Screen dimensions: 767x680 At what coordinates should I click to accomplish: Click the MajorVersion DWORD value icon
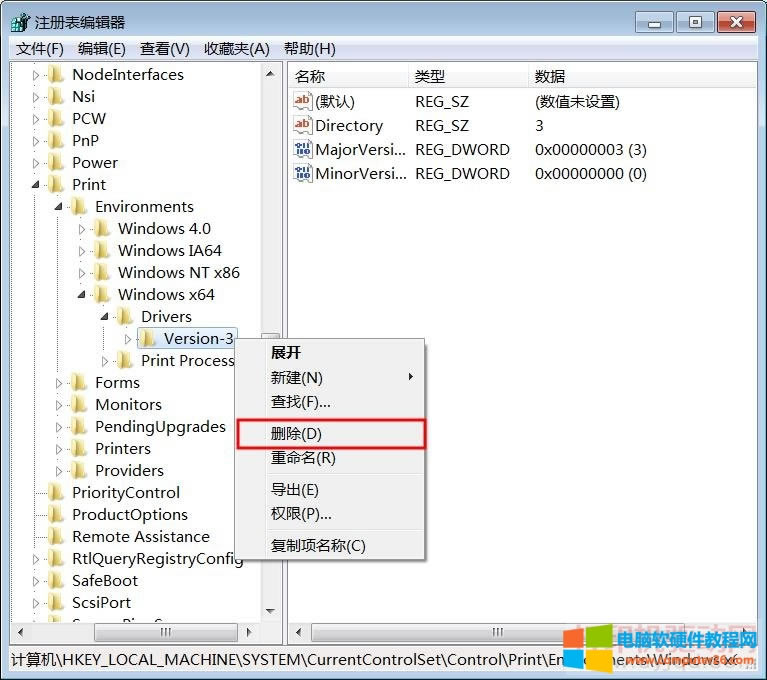[x=303, y=149]
